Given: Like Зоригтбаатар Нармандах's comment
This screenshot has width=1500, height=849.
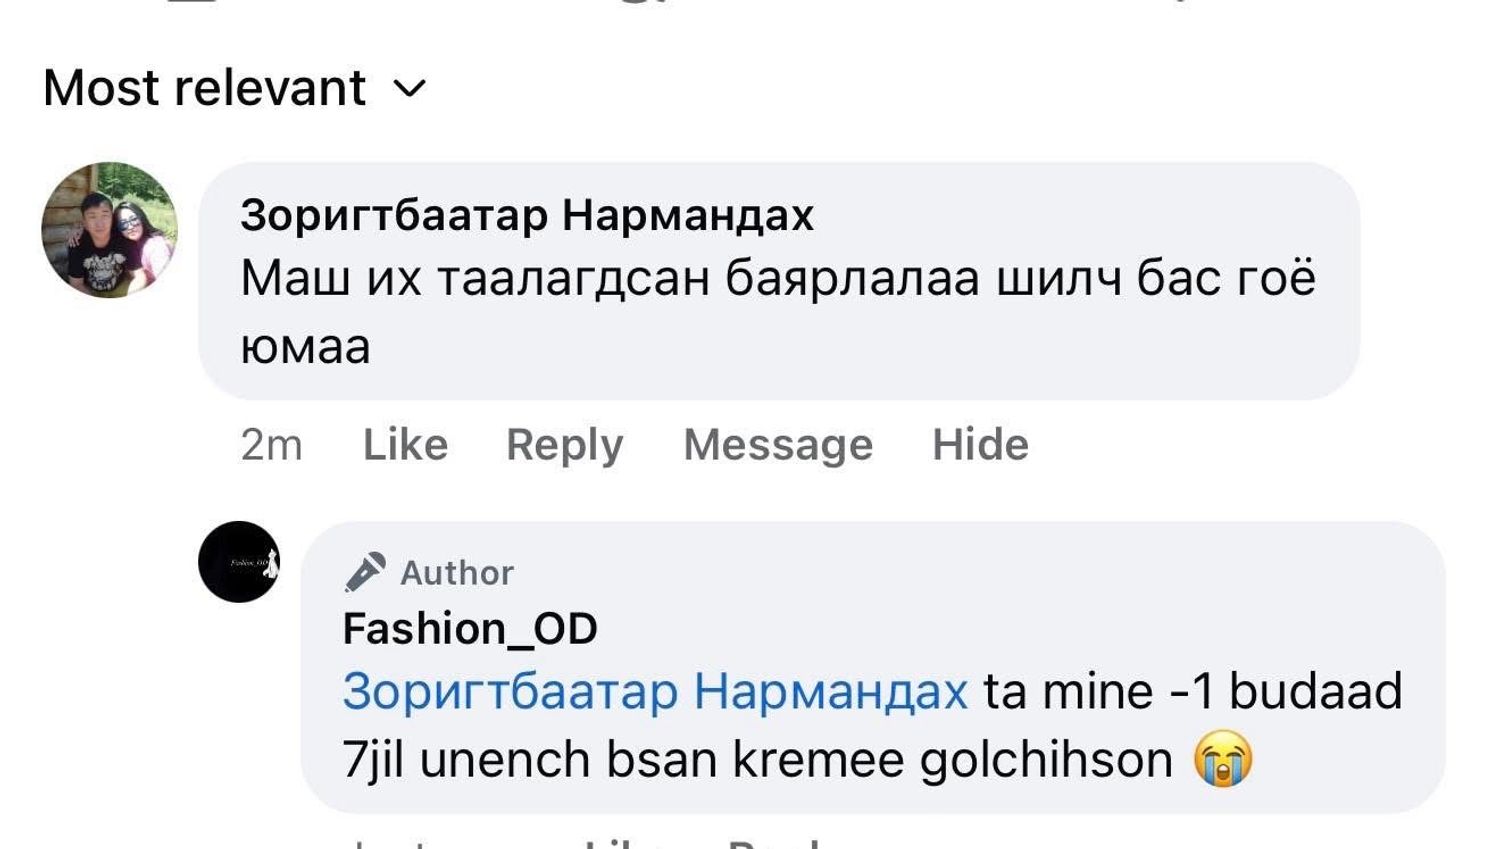Looking at the screenshot, I should click(405, 444).
